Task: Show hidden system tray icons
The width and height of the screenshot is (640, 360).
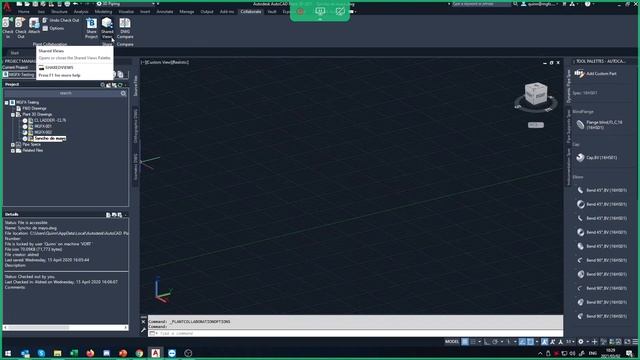Action: click(x=540, y=353)
